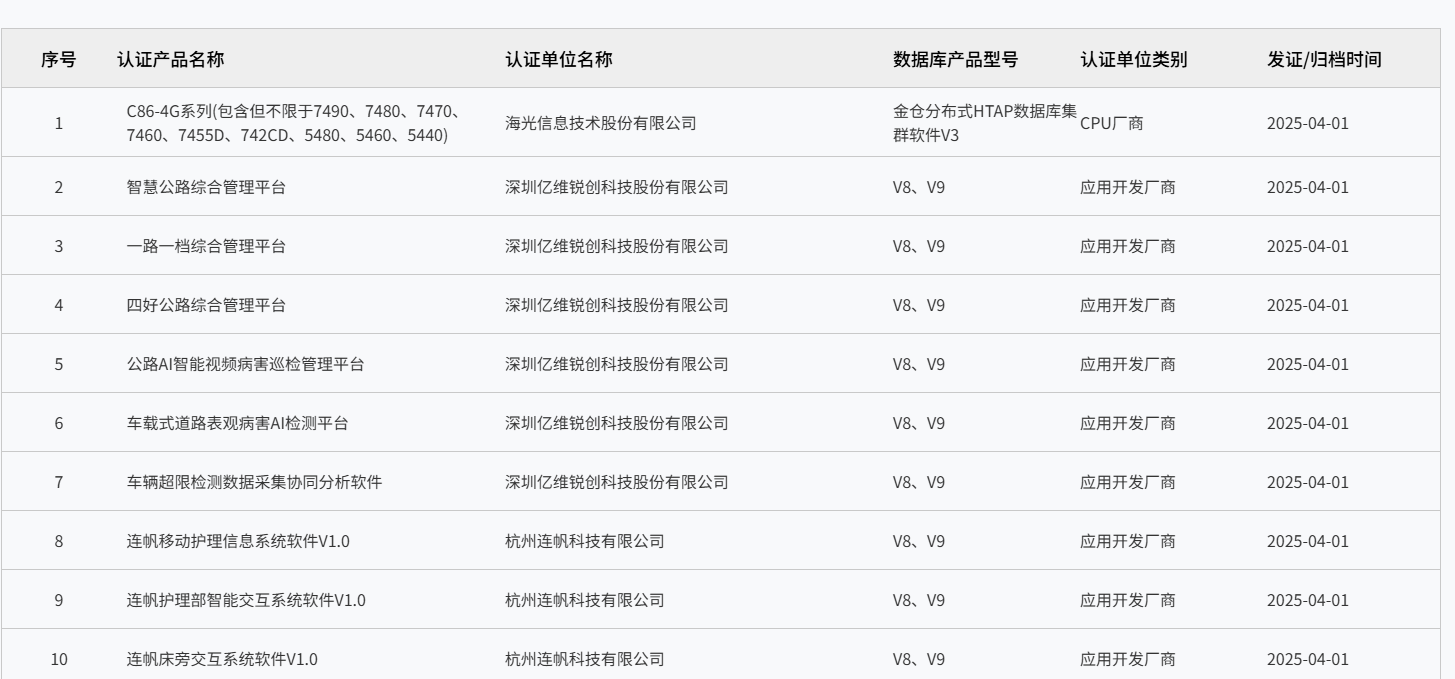This screenshot has height=679, width=1455.
Task: Click the 数据库产品型号 column header
Action: click(x=955, y=59)
